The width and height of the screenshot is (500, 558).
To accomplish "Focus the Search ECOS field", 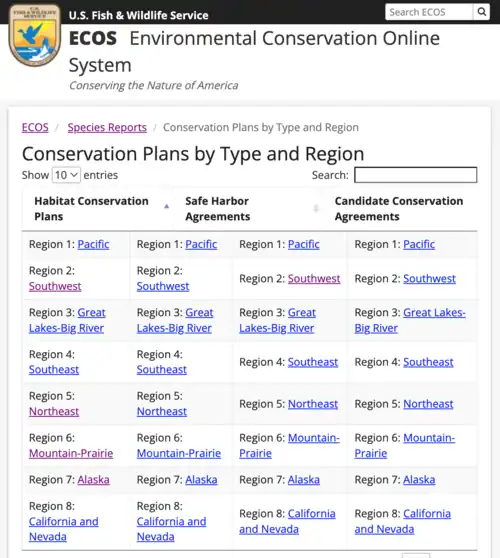I will (429, 12).
